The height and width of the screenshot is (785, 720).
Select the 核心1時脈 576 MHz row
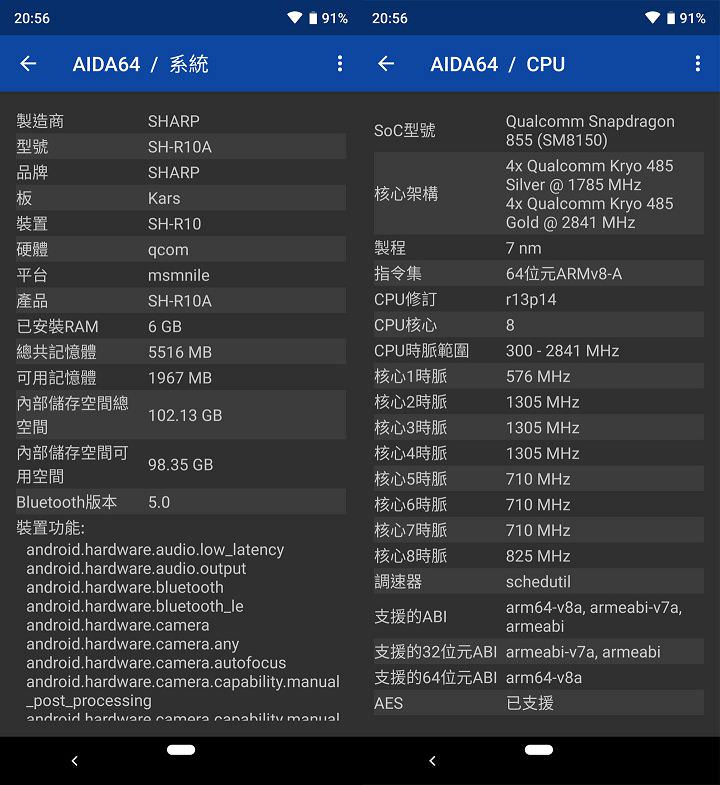[539, 376]
